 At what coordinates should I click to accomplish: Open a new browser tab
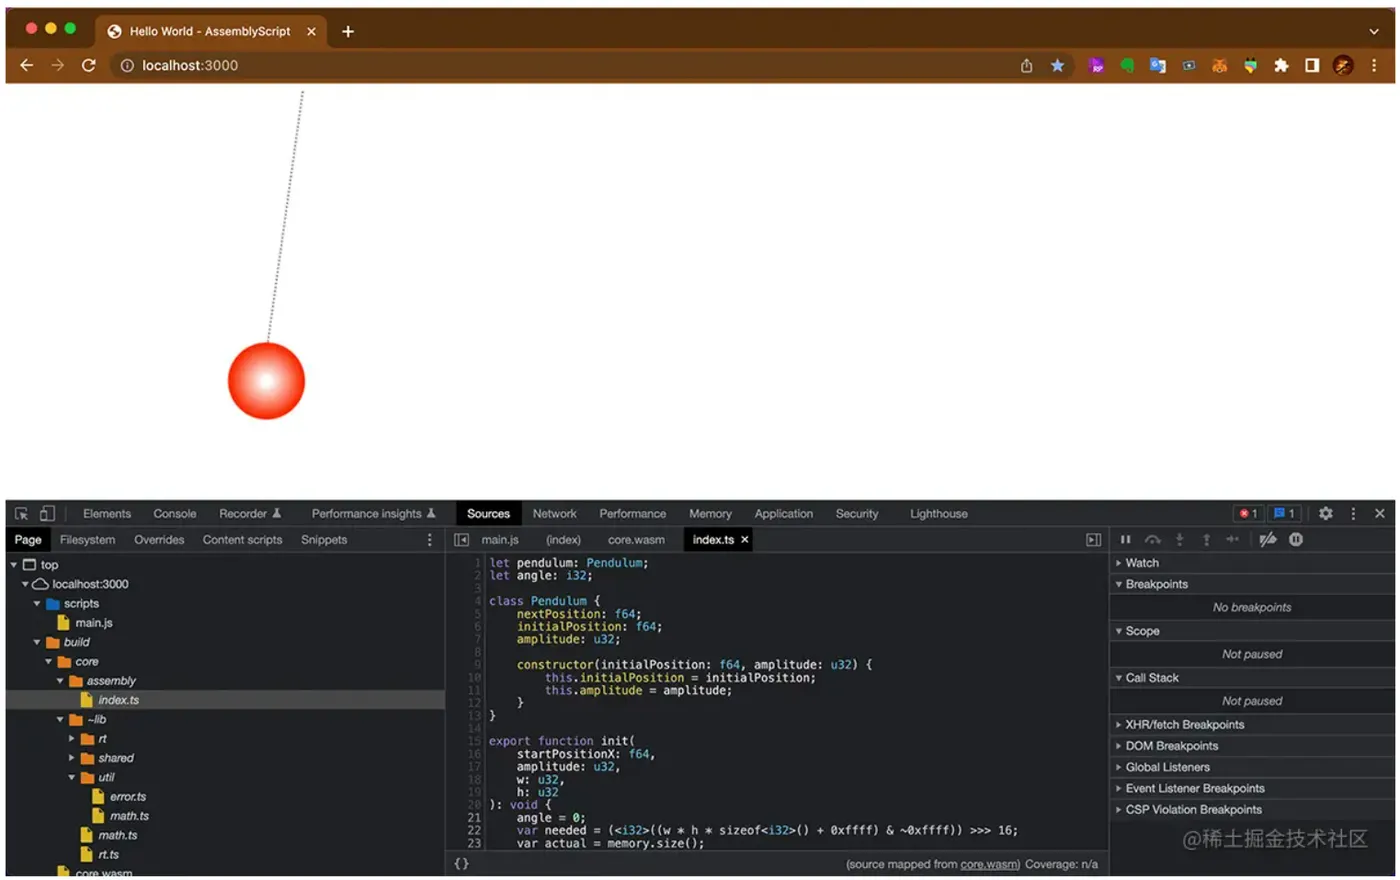pos(348,31)
